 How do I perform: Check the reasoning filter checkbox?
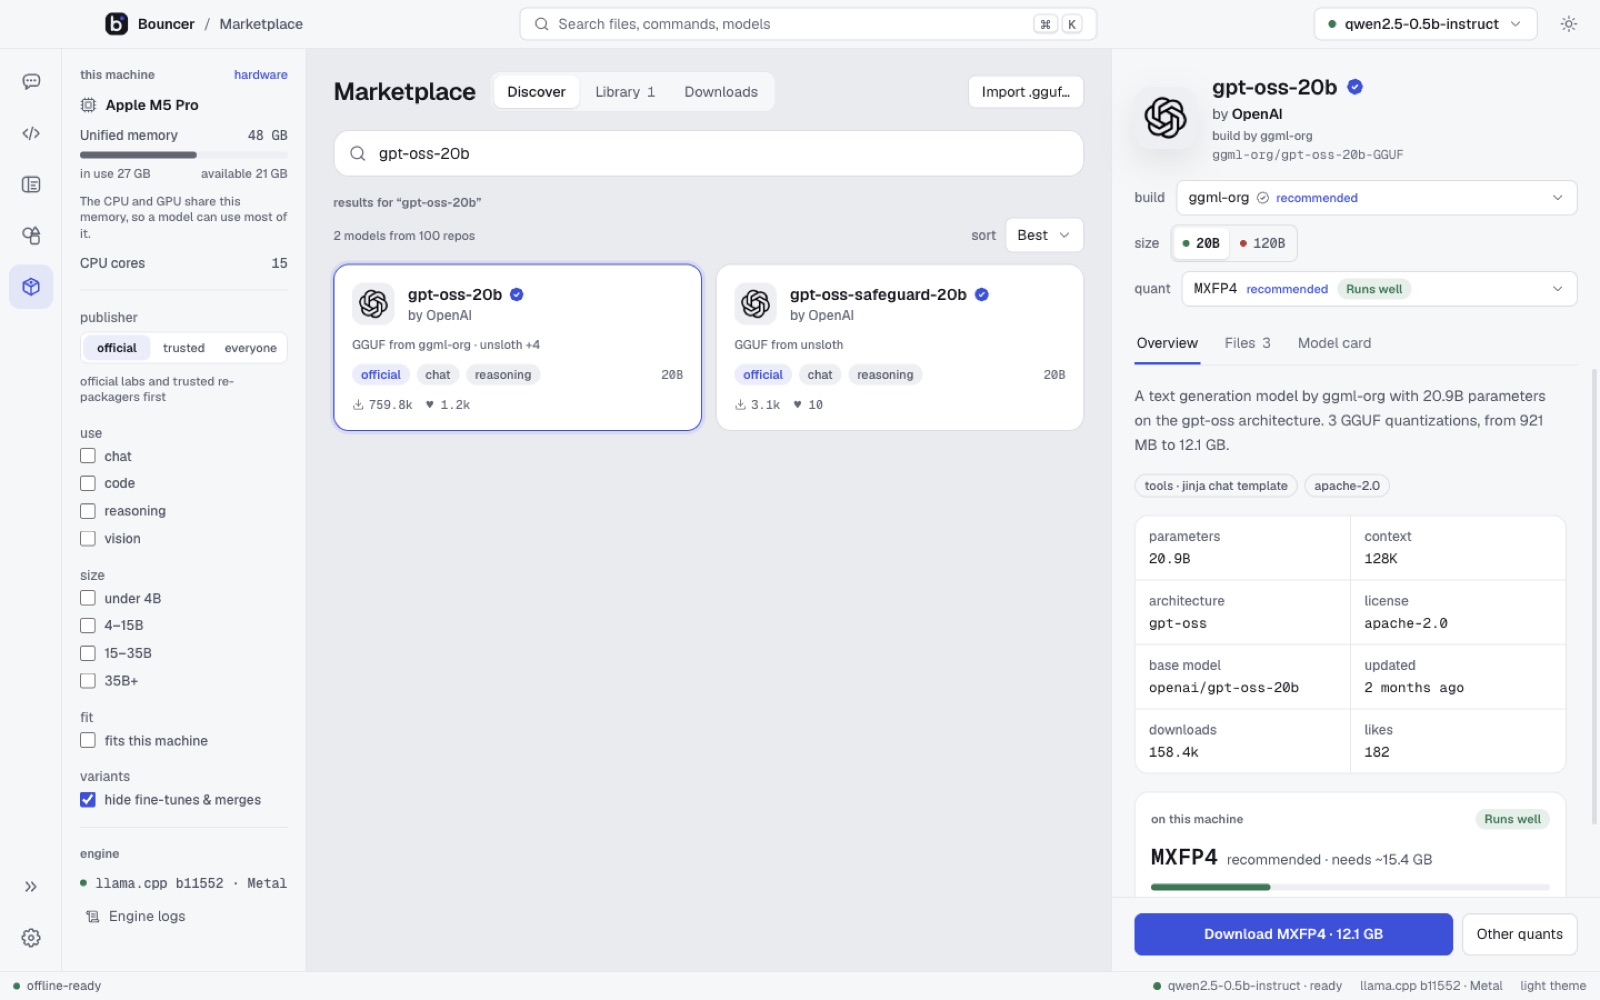88,511
